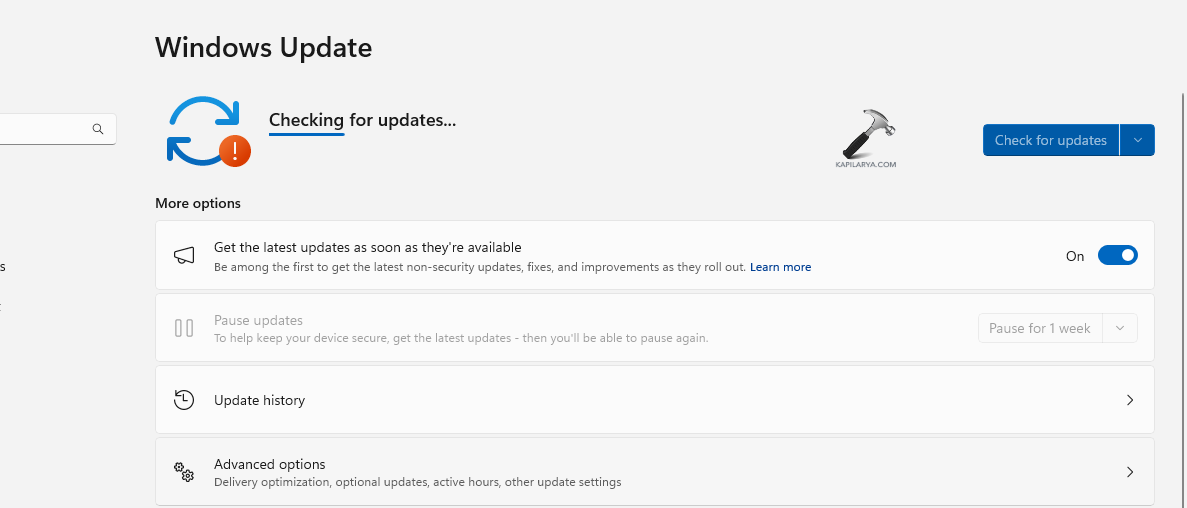Click the pause icon beside Pause updates

coord(184,328)
